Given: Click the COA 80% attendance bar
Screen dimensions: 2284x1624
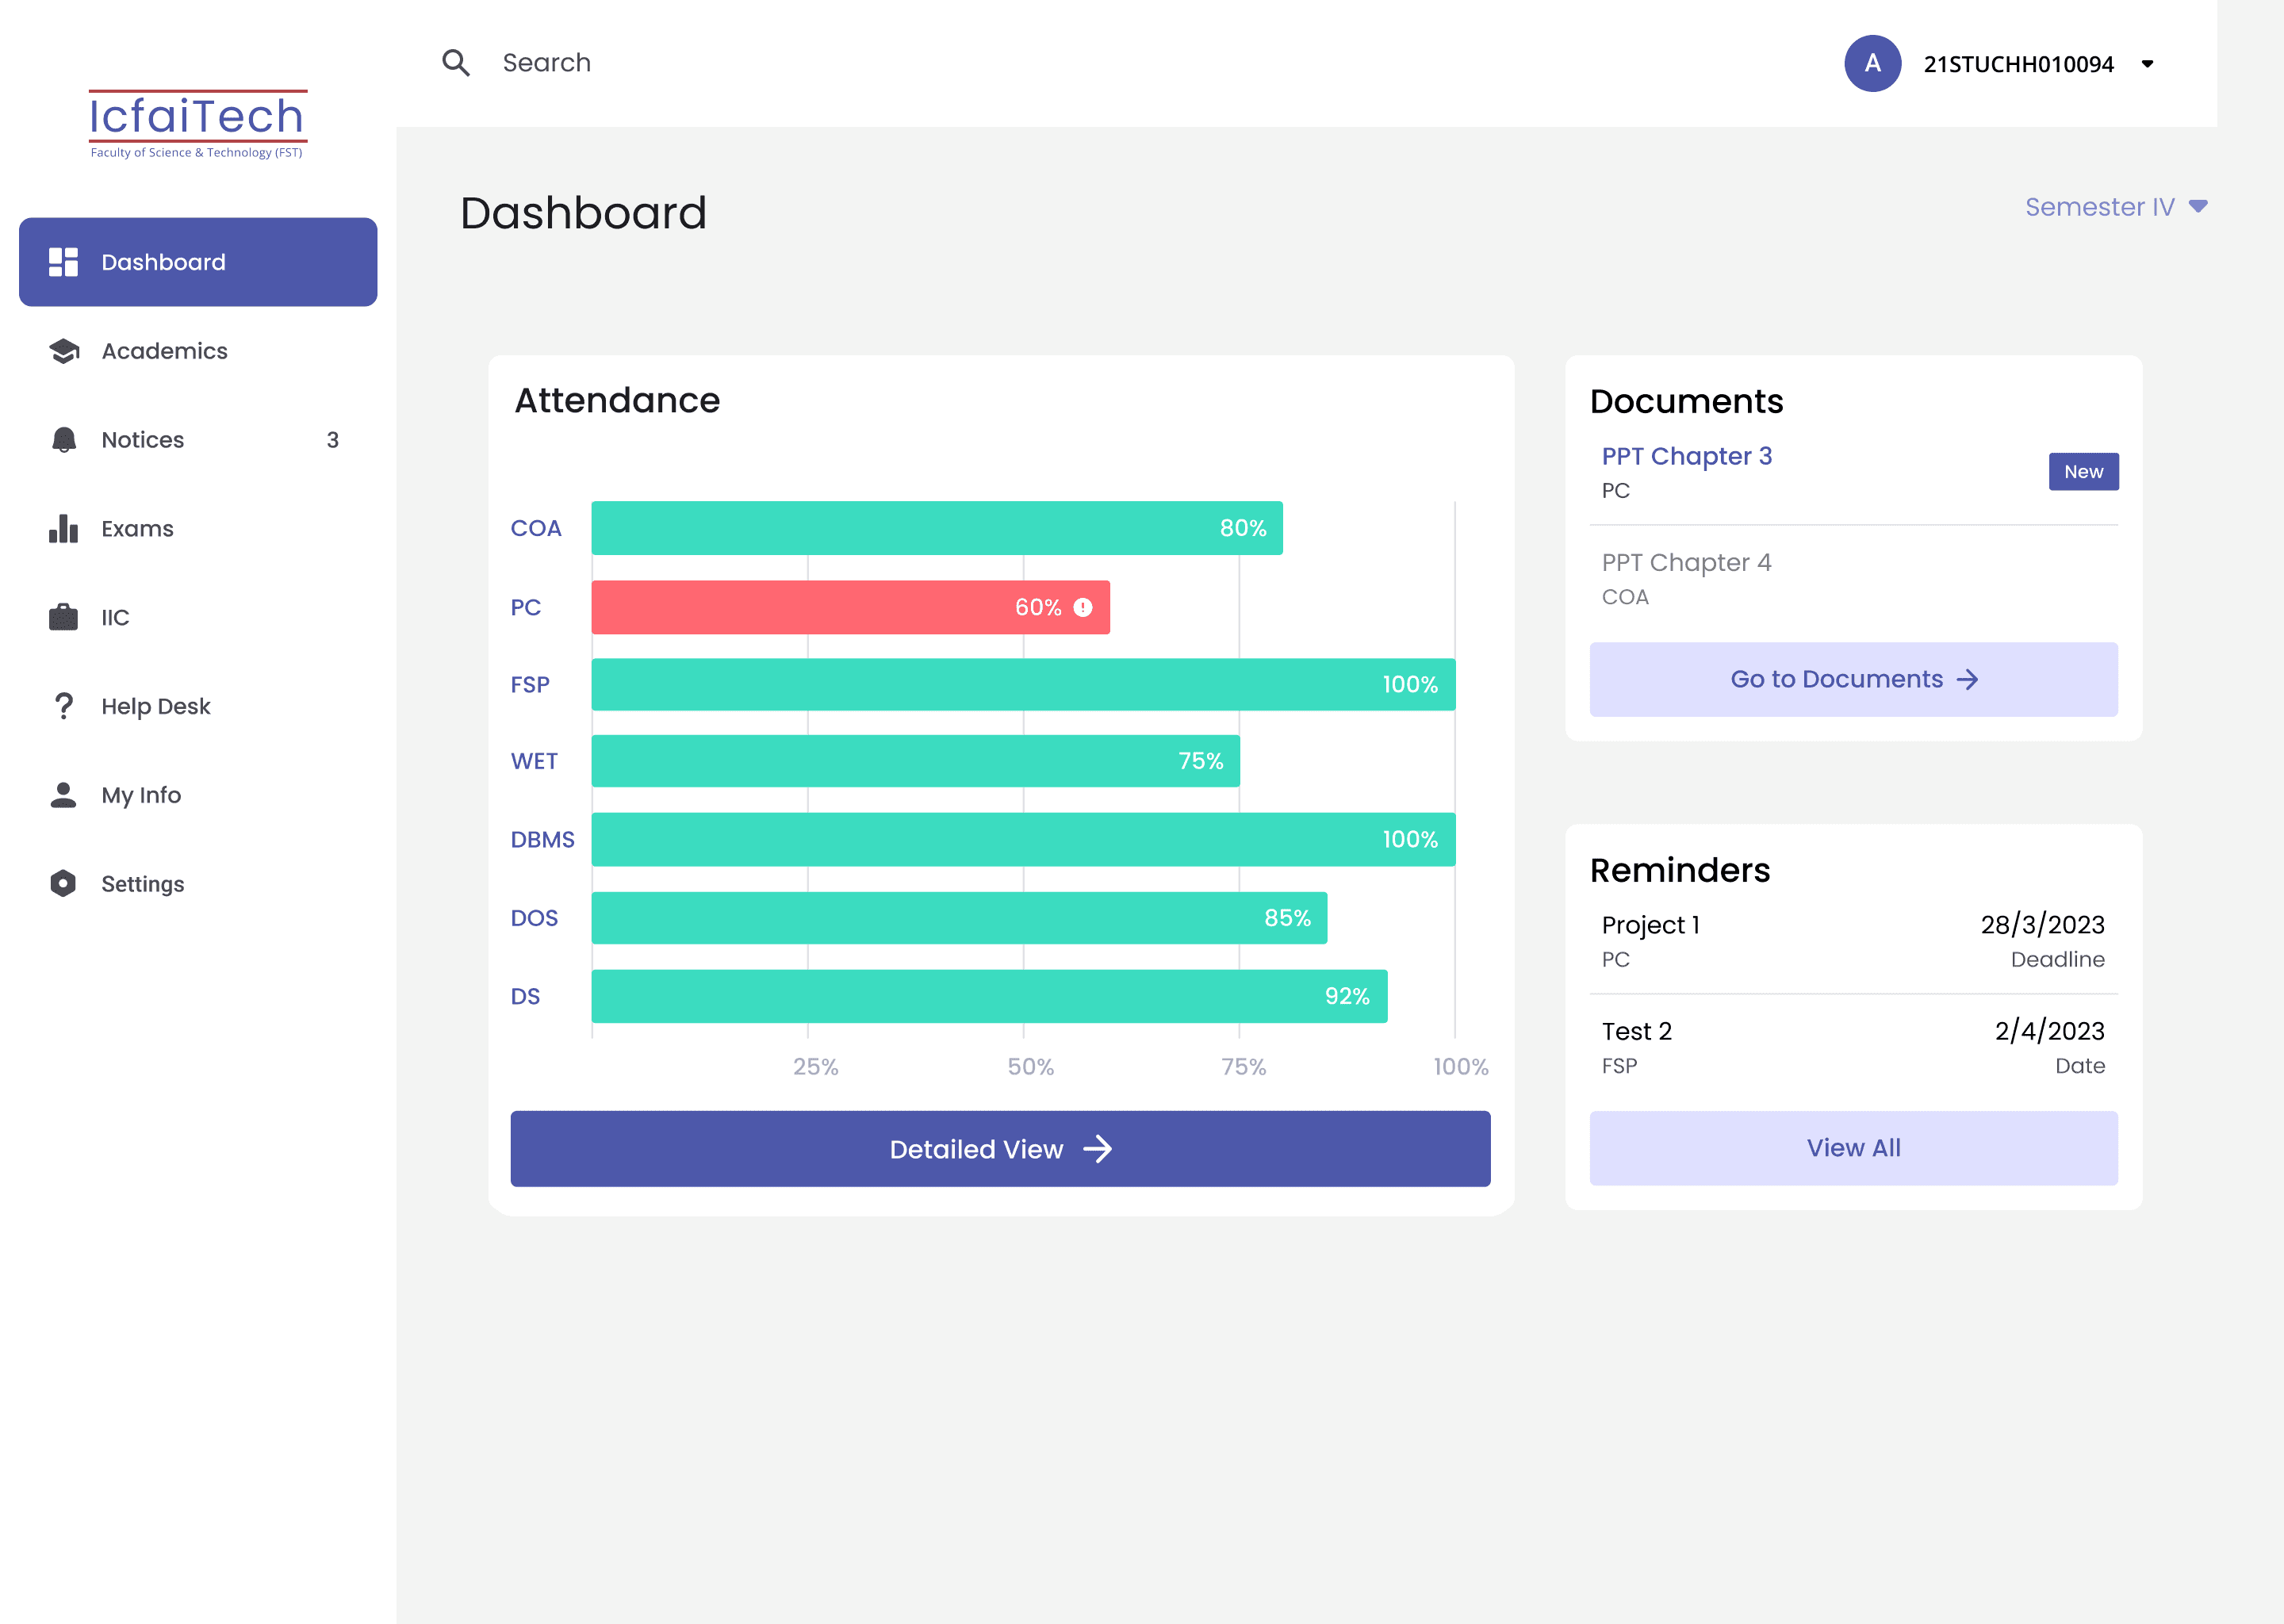Looking at the screenshot, I should coord(937,528).
